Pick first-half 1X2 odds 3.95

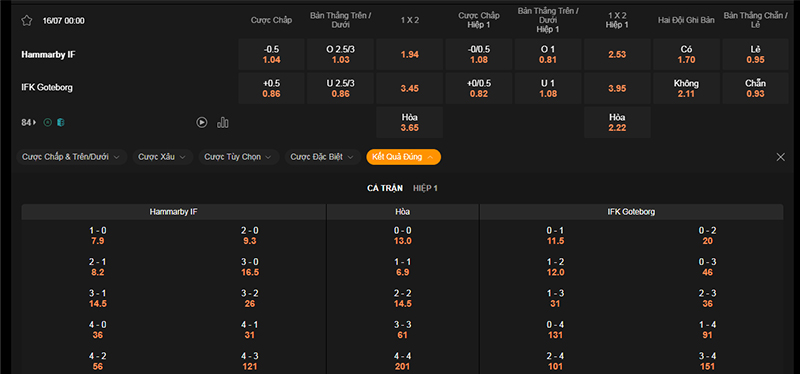click(x=617, y=88)
